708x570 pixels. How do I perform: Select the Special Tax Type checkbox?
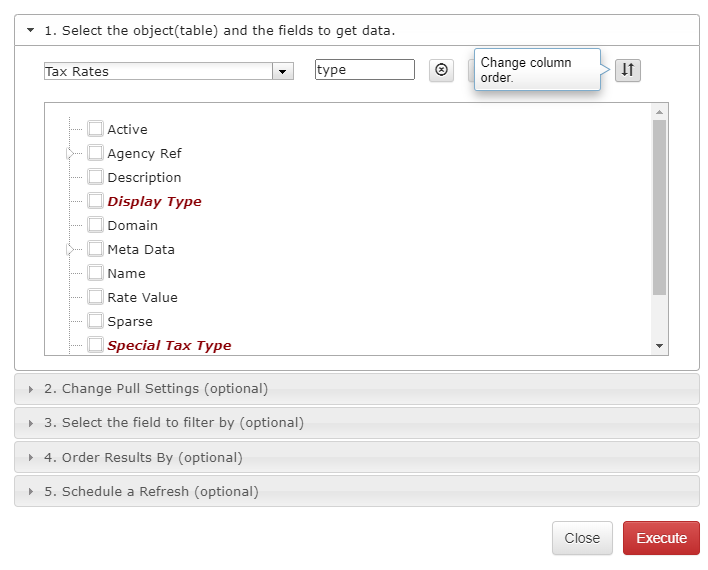95,345
